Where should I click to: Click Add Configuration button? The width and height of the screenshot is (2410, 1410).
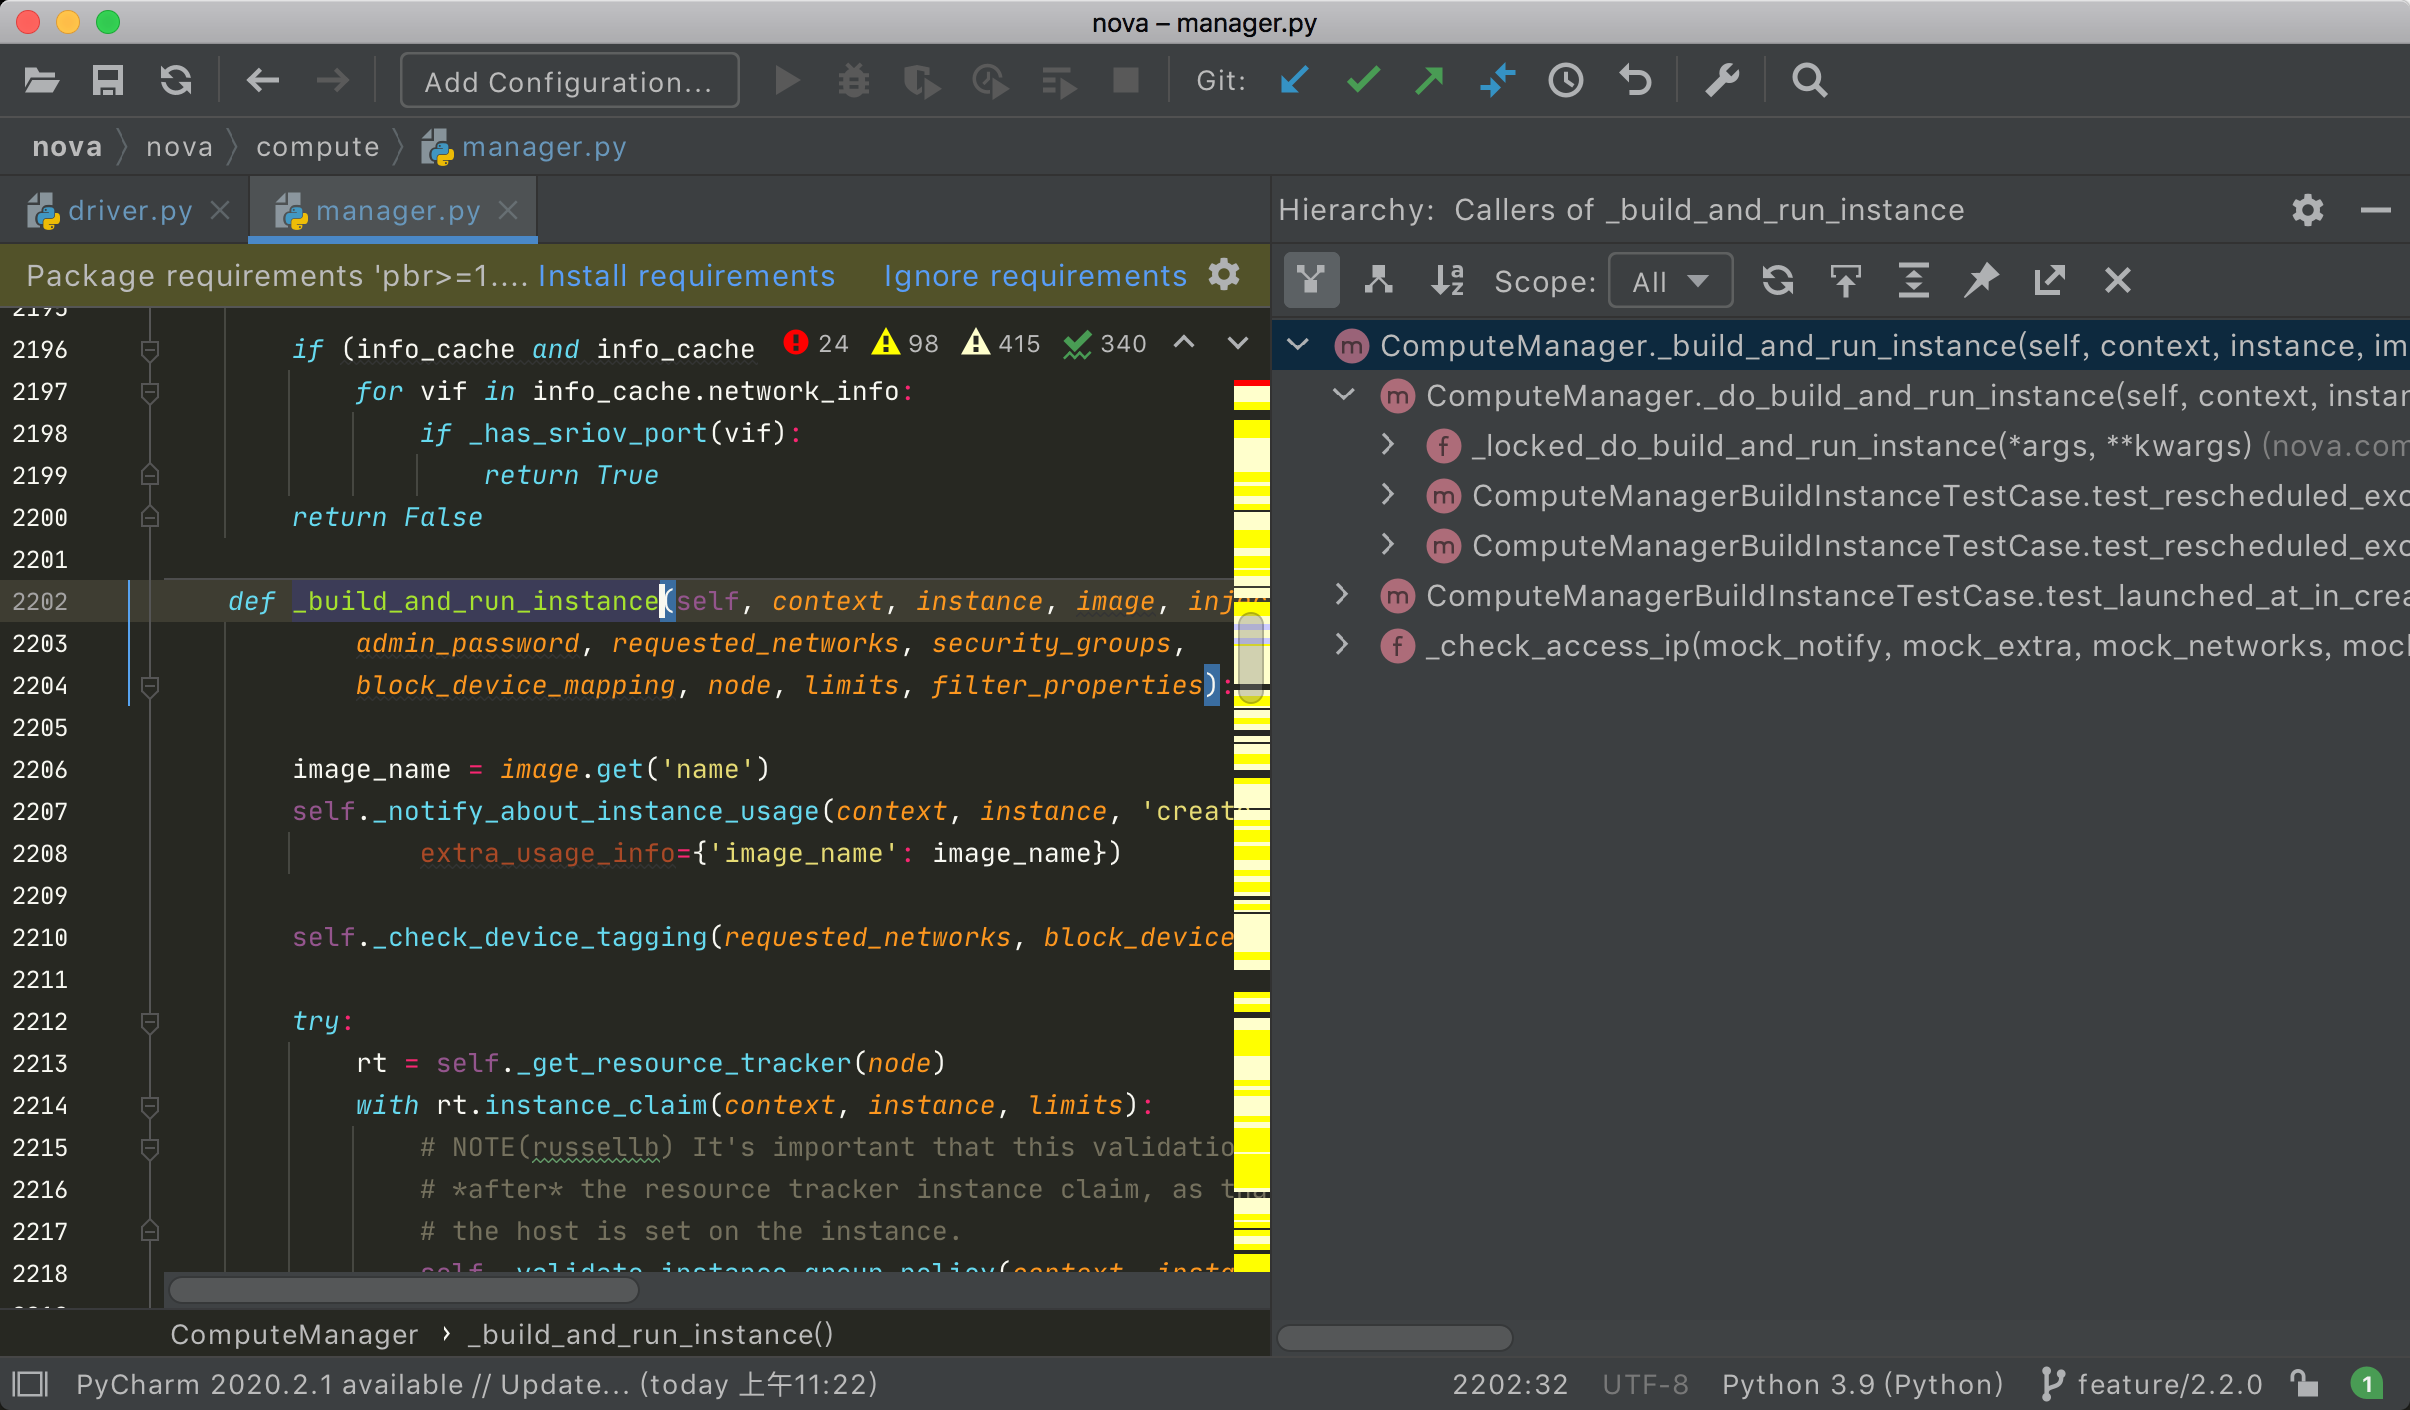569,81
